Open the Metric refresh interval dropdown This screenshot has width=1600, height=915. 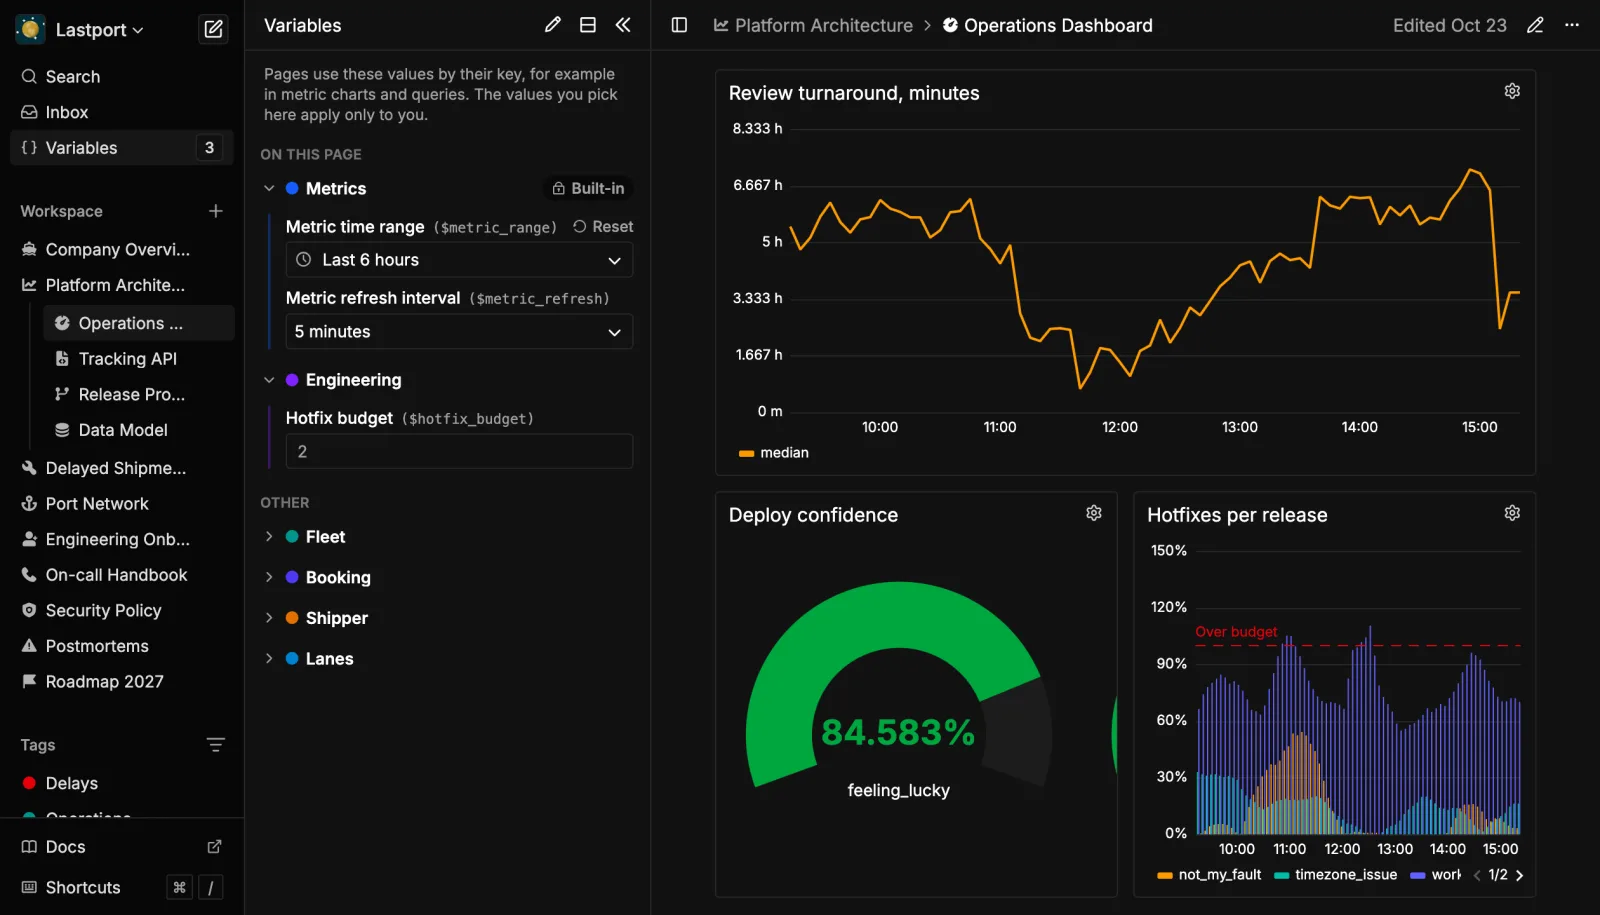coord(459,332)
